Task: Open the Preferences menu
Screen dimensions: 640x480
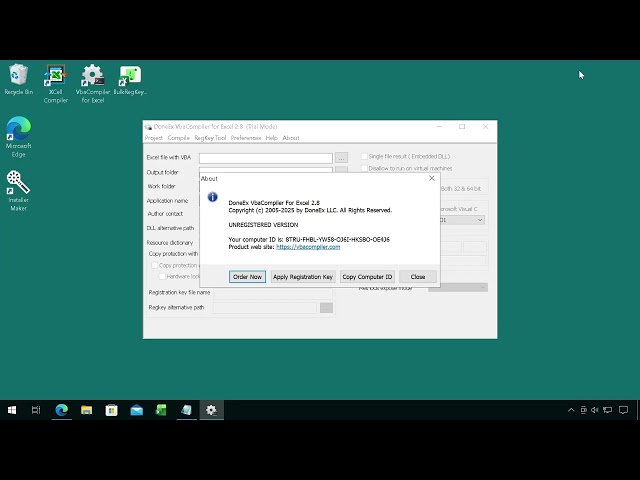Action: tap(246, 138)
